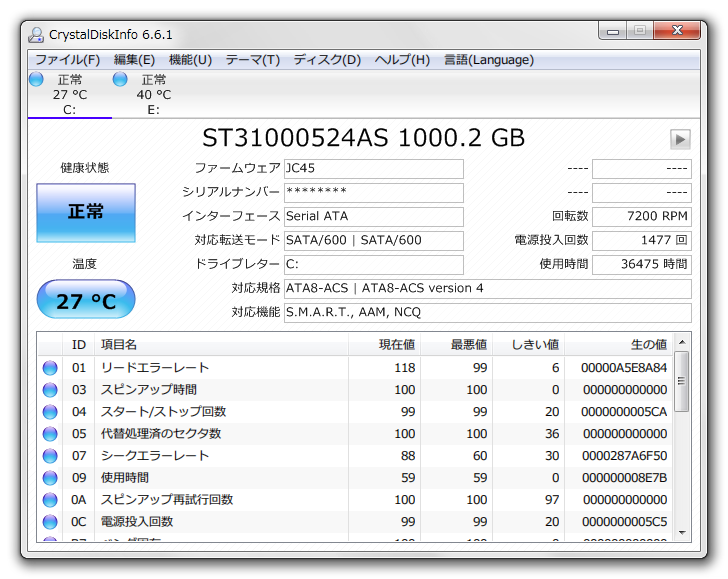Screen dimensions: 728x579
Task: Click the 現在値 column header
Action: point(385,345)
